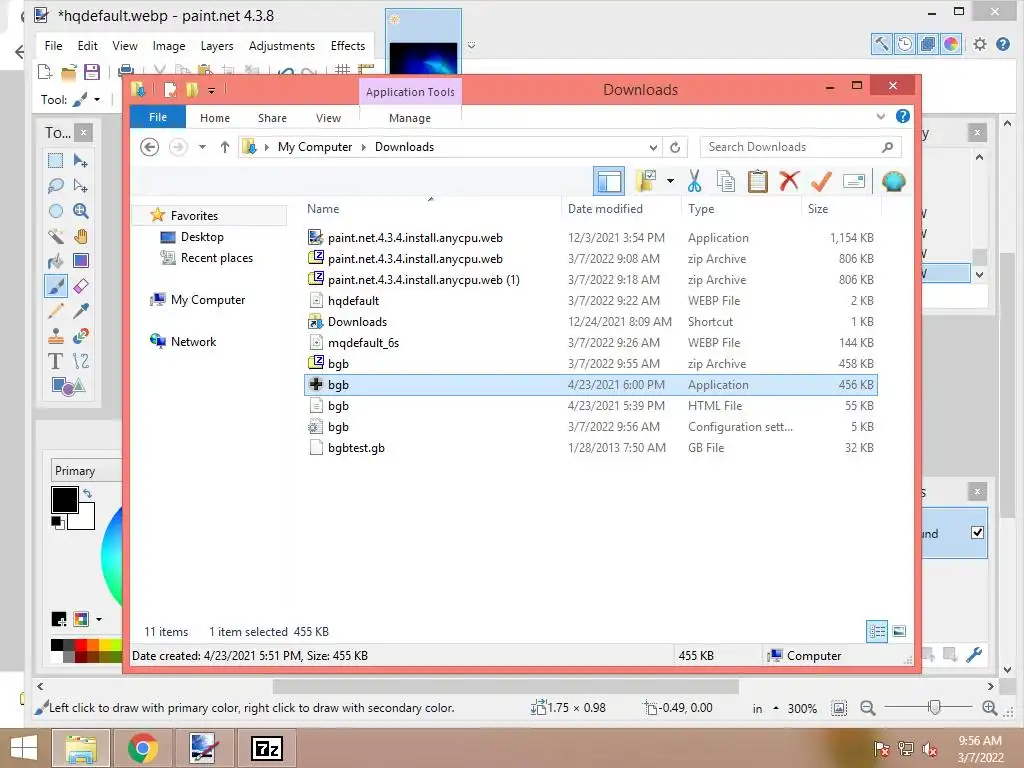
Task: Click the Rename icon in Explorer toolbar
Action: [854, 181]
